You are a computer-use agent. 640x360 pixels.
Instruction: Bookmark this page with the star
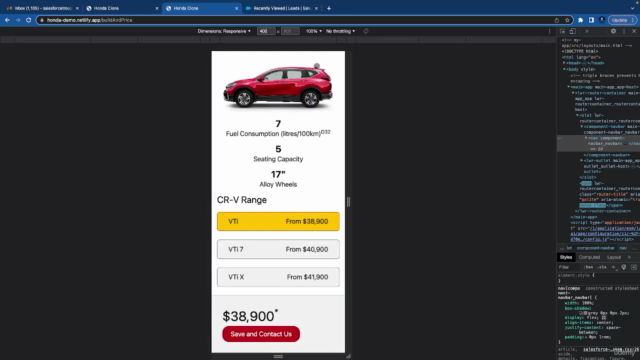click(x=567, y=20)
